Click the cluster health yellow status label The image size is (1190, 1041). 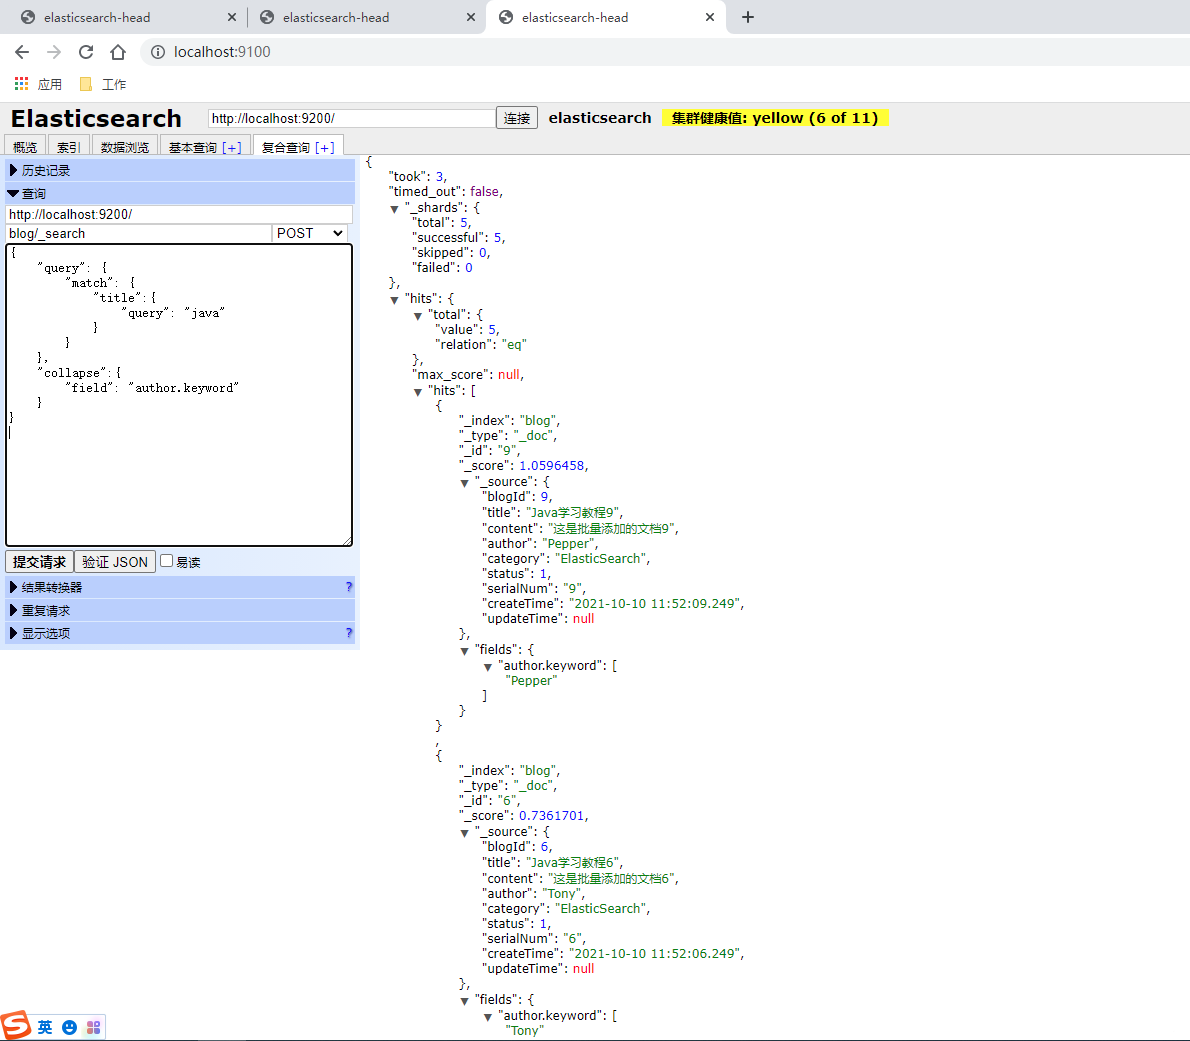pyautogui.click(x=775, y=118)
